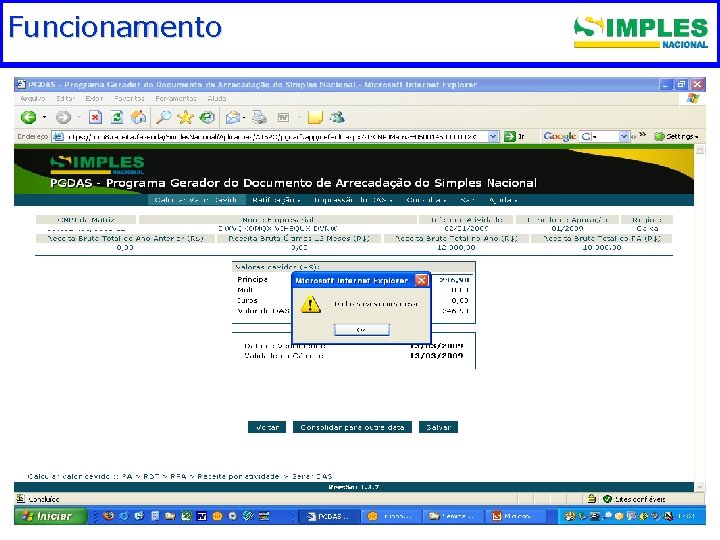This screenshot has height=540, width=720.
Task: Click OK in the alert dialog
Action: coord(362,330)
